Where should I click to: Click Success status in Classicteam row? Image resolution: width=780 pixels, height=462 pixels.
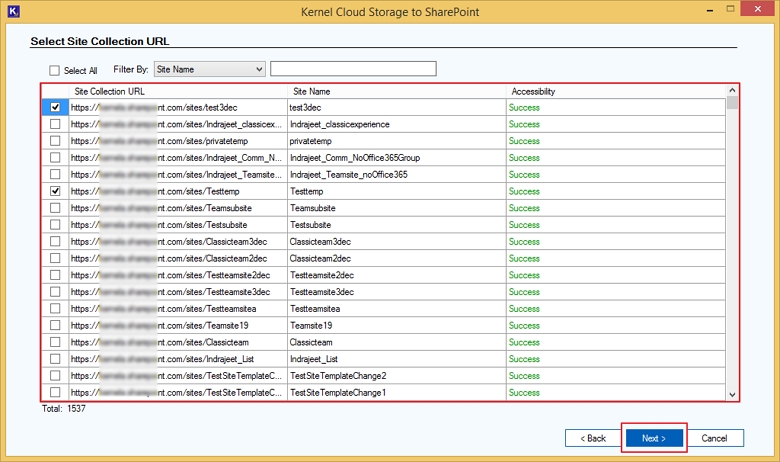524,342
